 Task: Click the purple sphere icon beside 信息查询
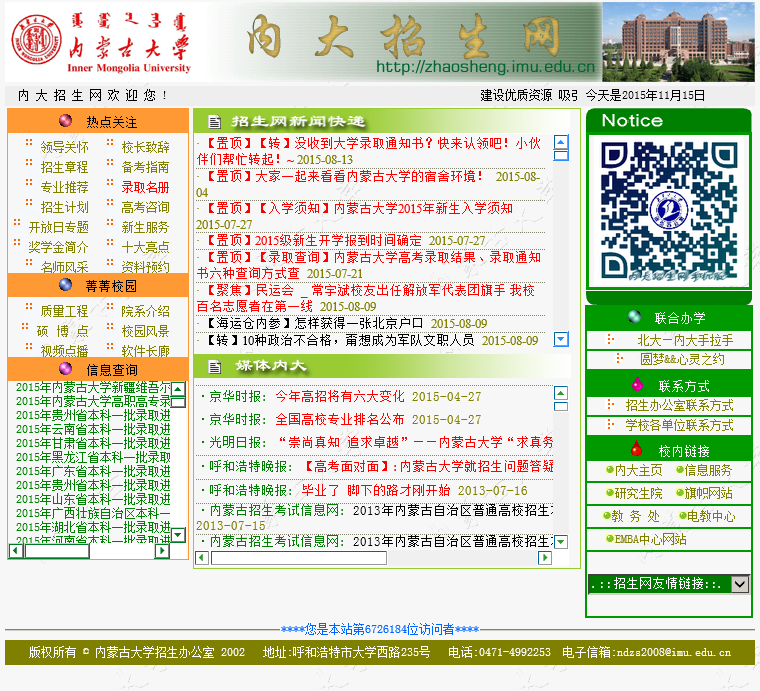click(65, 369)
